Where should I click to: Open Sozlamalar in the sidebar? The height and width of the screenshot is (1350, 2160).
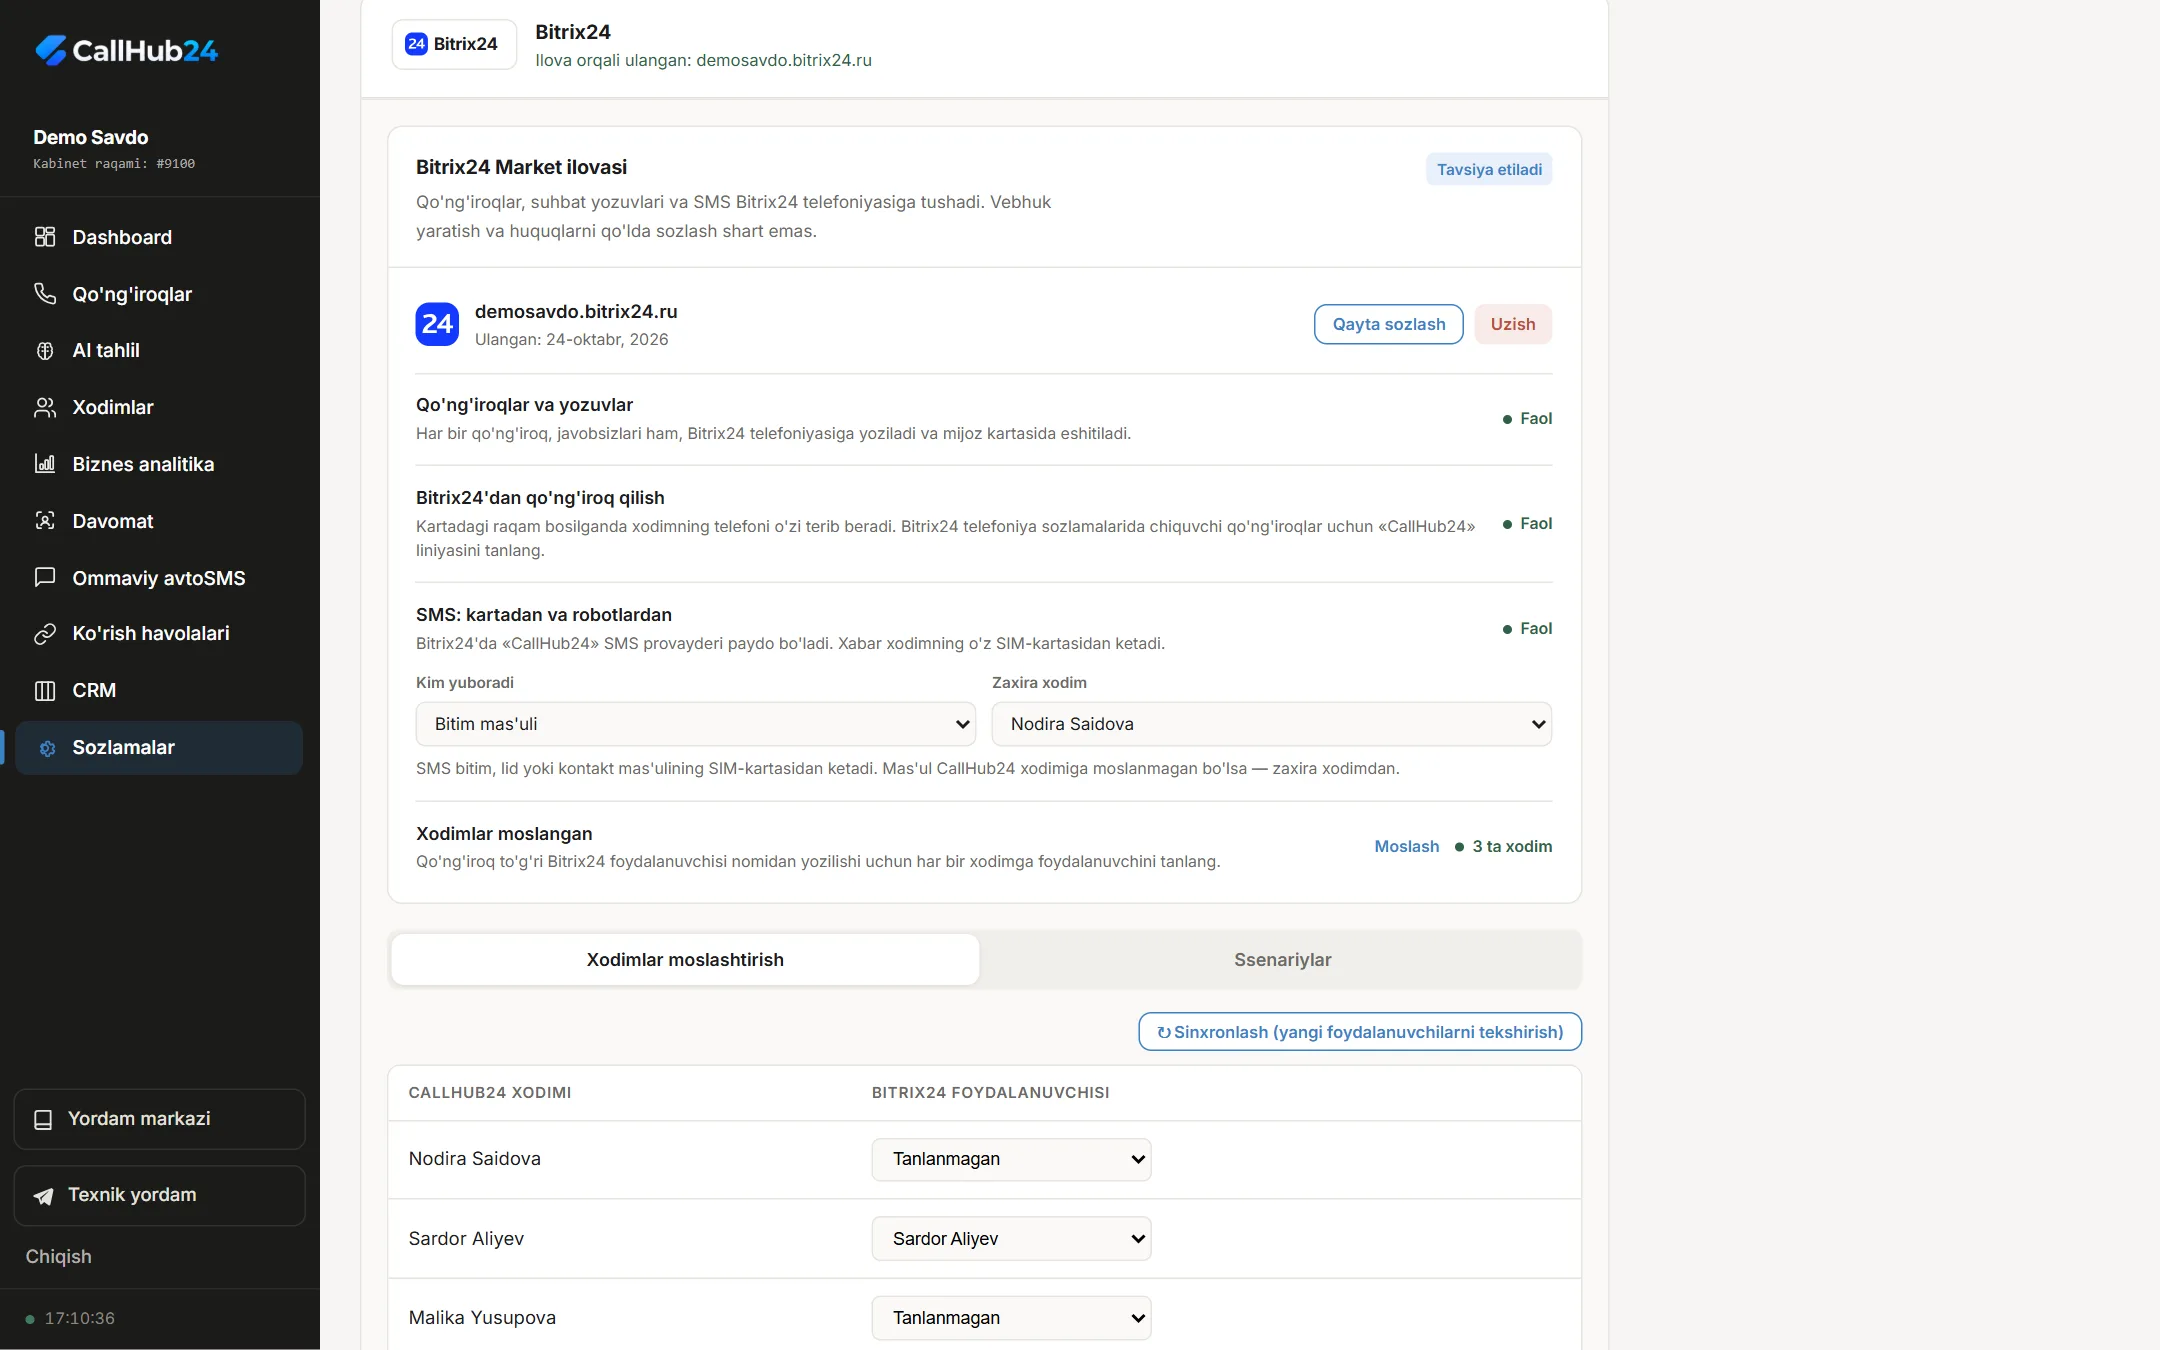coord(159,748)
